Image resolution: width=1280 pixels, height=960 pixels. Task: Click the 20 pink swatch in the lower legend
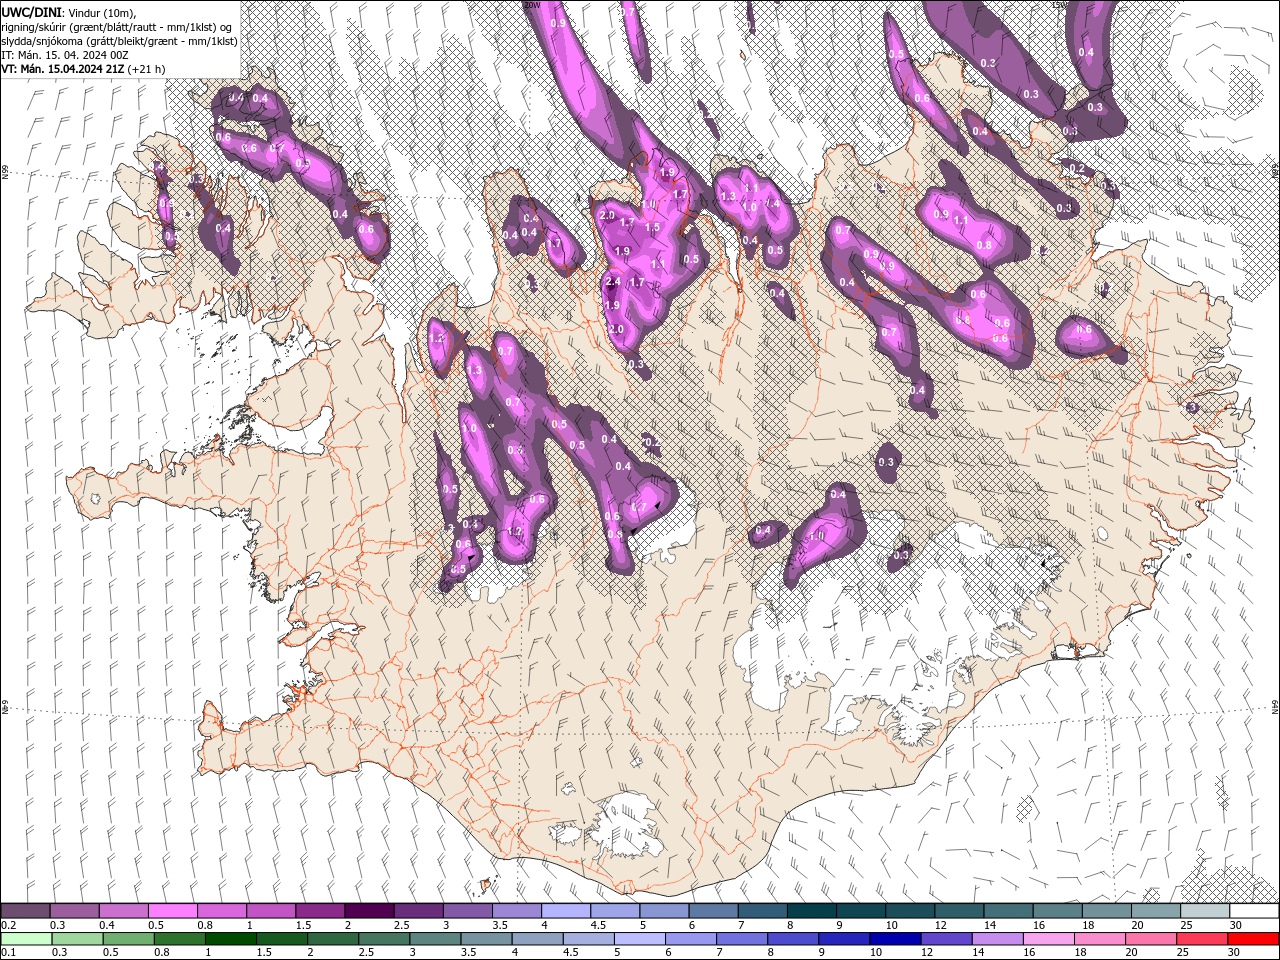tap(1151, 939)
